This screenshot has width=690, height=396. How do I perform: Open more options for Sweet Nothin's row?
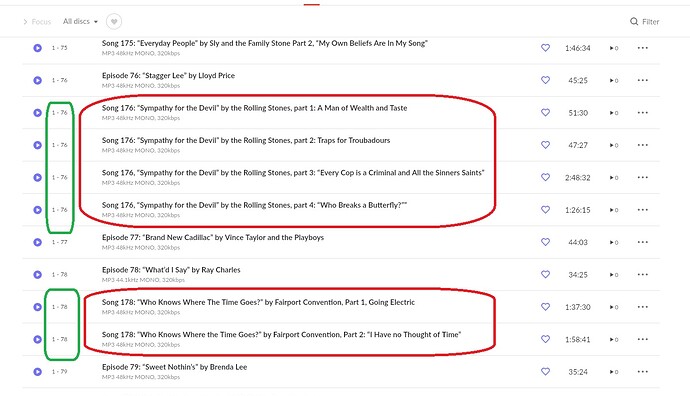coord(642,371)
